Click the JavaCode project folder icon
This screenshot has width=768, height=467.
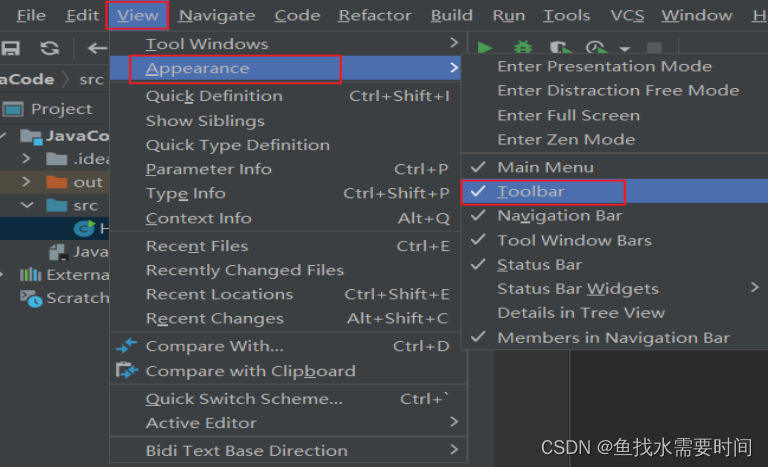(31, 136)
